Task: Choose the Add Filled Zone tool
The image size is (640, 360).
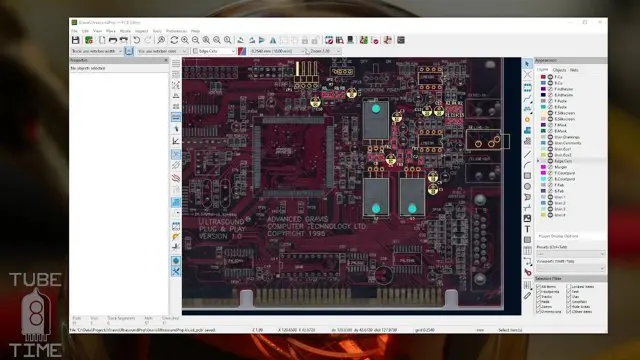Action: [527, 130]
